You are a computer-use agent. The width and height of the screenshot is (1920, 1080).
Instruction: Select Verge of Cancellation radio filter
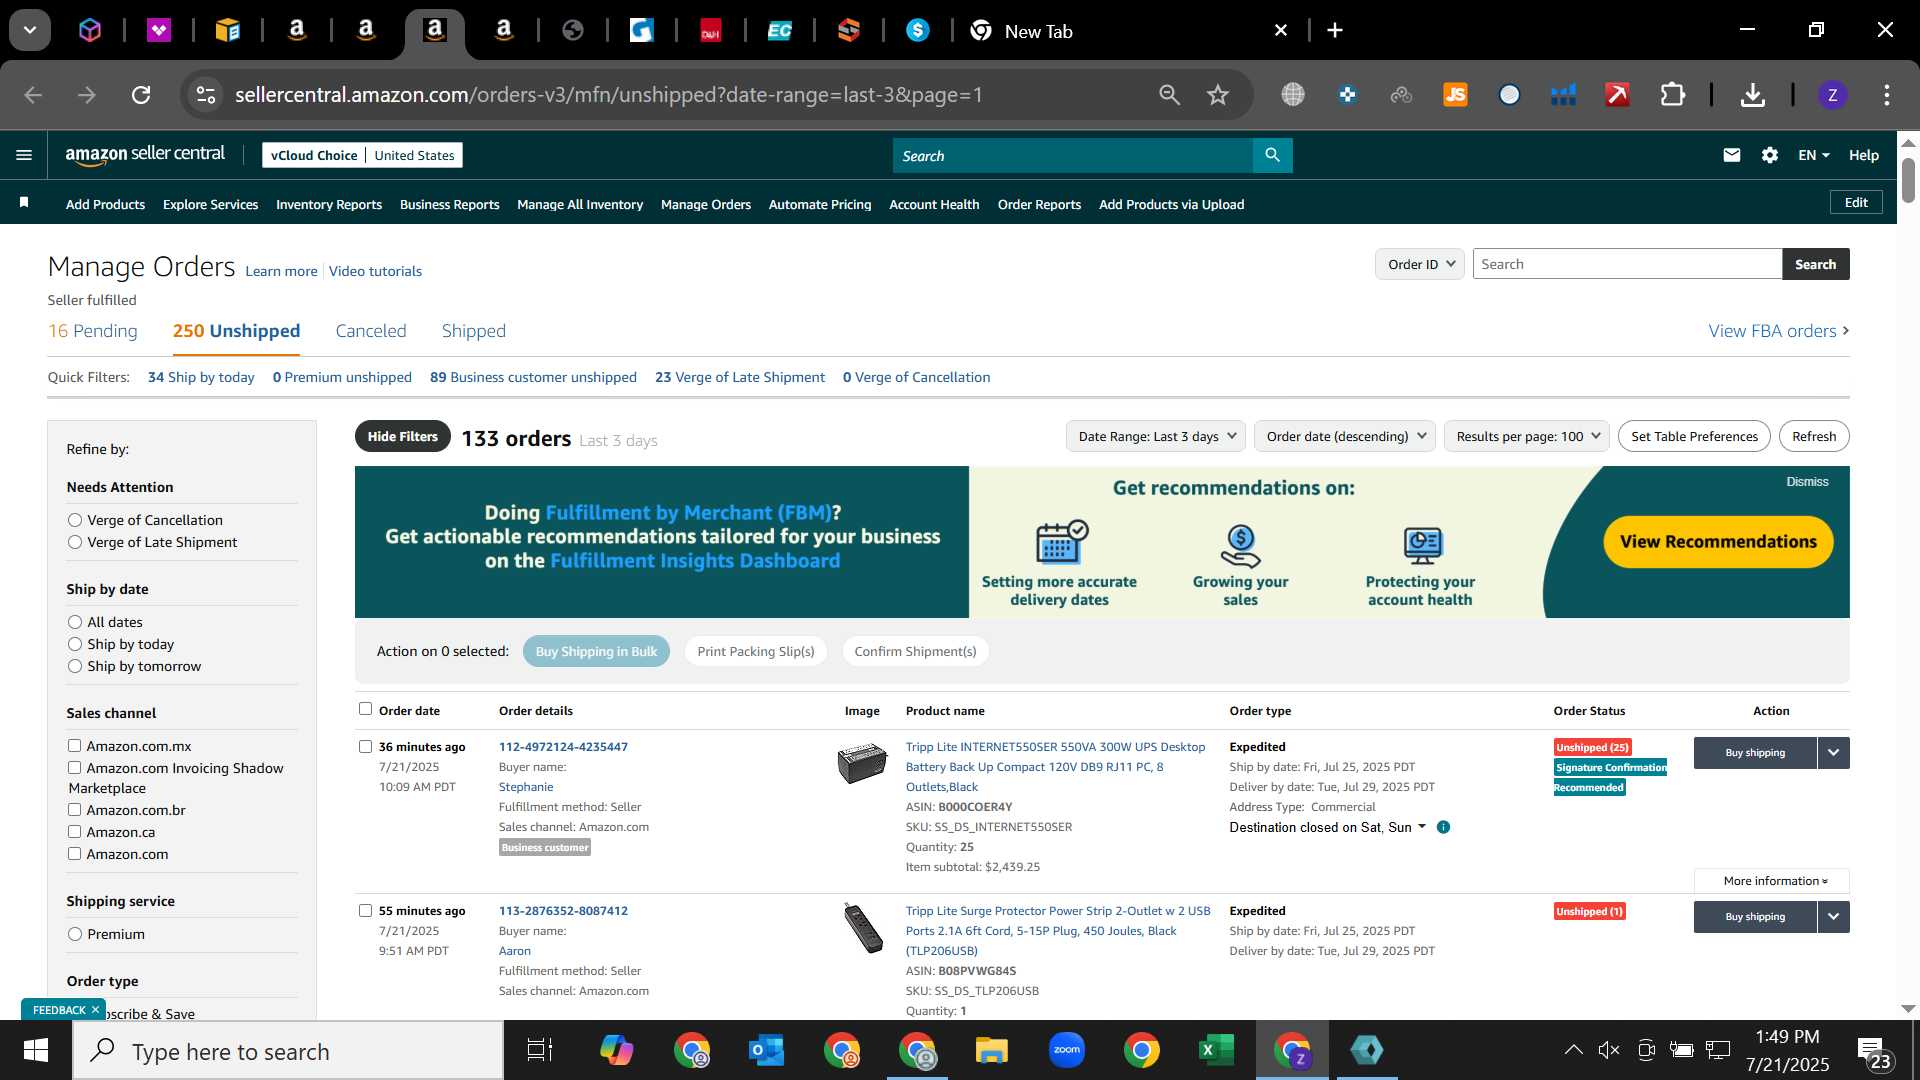75,520
